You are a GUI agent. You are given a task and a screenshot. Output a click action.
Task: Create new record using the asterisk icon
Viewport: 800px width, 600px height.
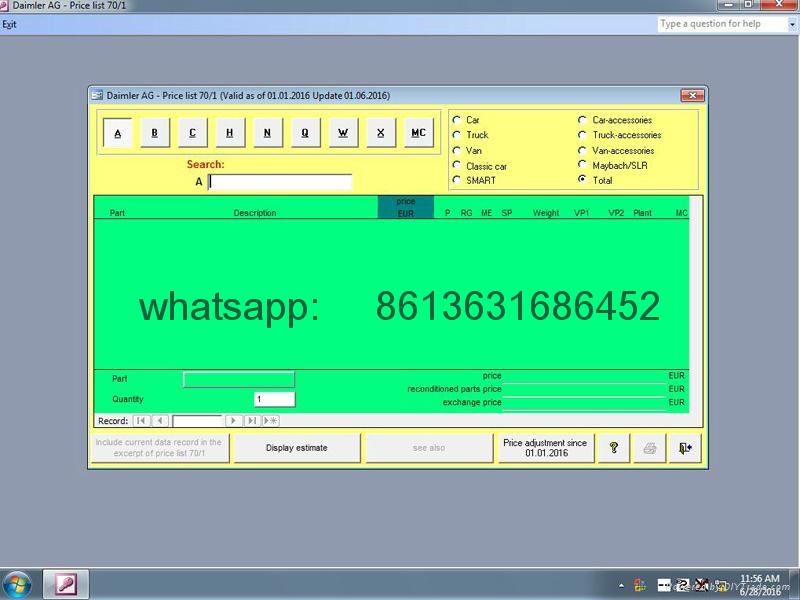271,421
